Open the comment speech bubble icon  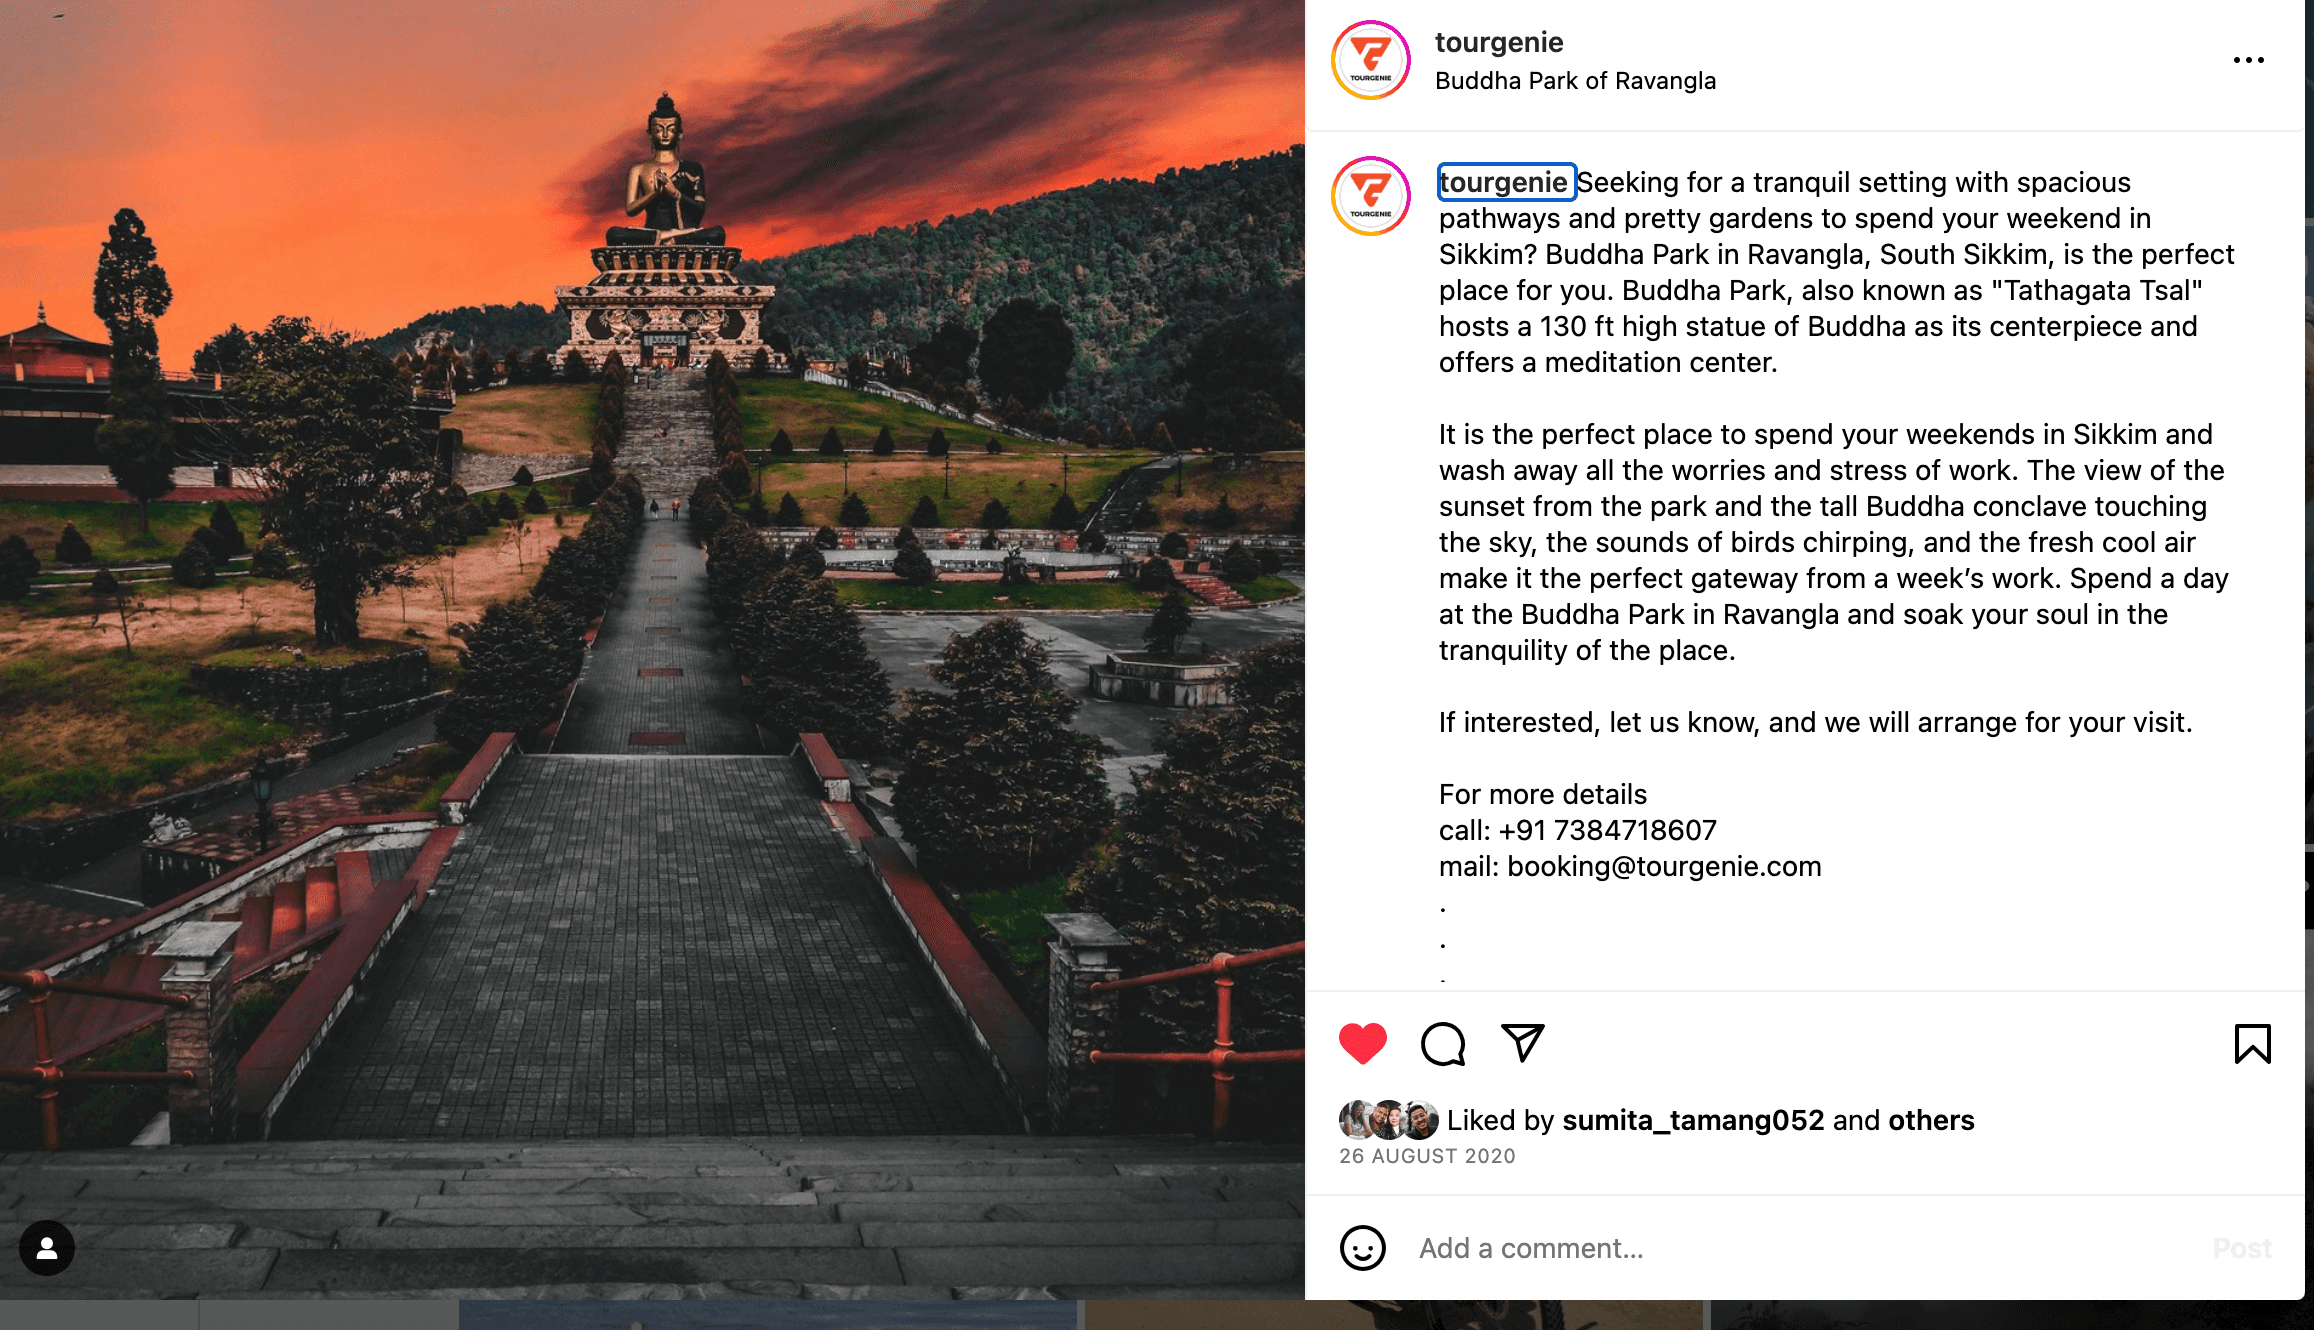click(1443, 1044)
